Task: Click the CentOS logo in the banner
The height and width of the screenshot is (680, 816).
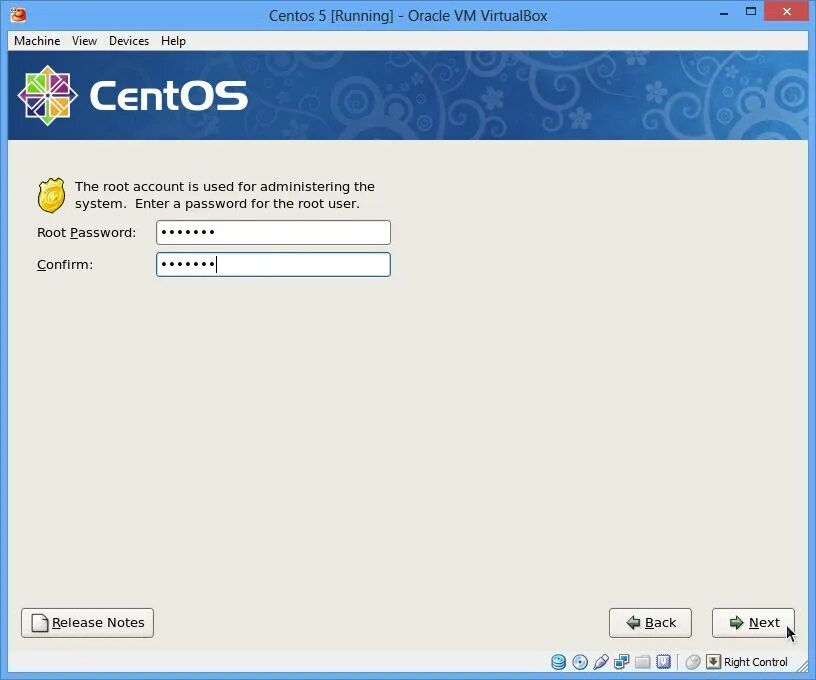Action: coord(133,96)
